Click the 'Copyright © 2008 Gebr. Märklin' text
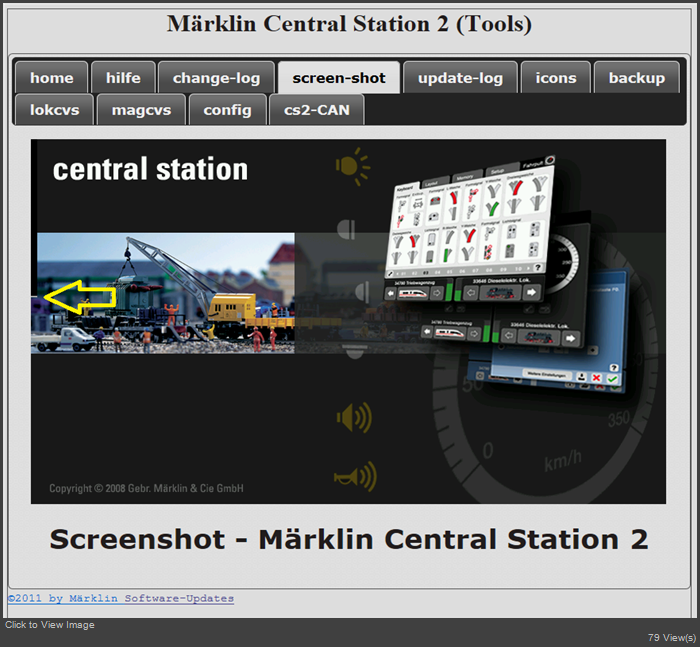The image size is (700, 647). (x=146, y=488)
